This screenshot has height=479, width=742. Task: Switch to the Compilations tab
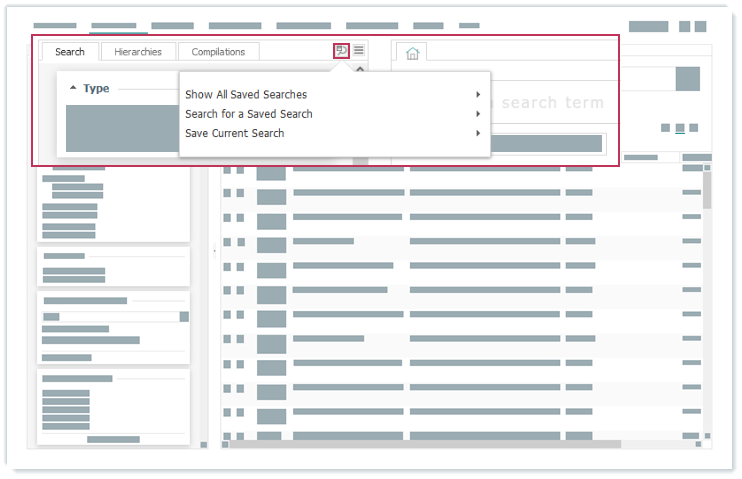(x=218, y=52)
